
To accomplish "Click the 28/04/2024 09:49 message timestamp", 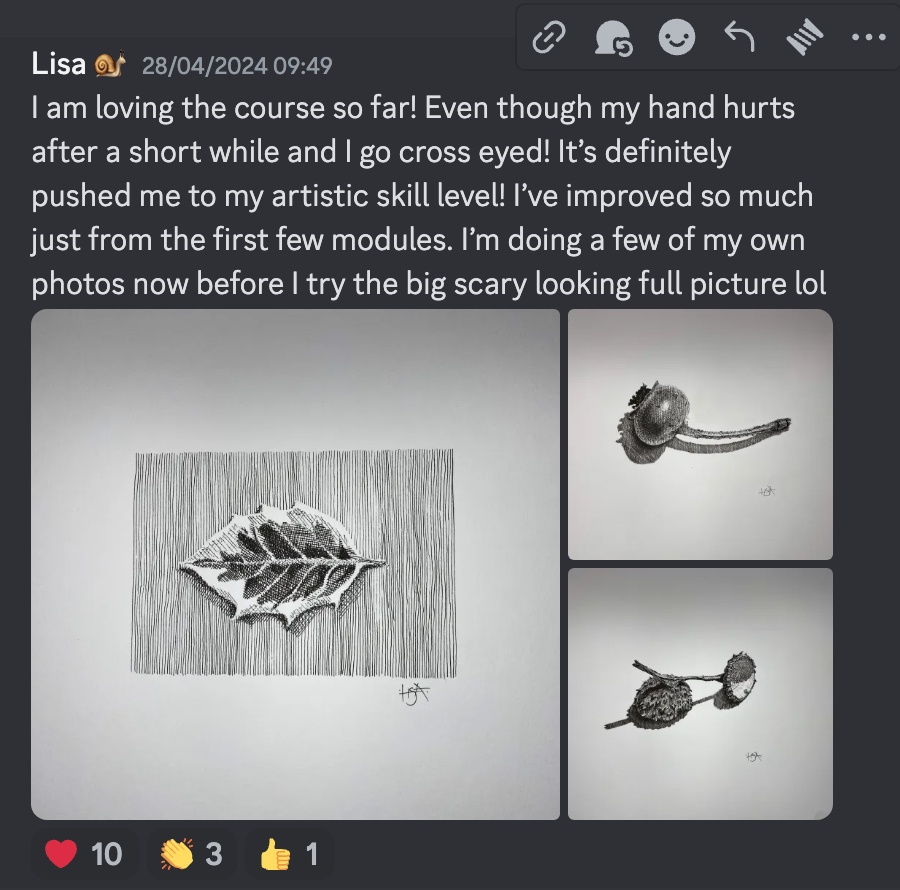I will click(237, 66).
